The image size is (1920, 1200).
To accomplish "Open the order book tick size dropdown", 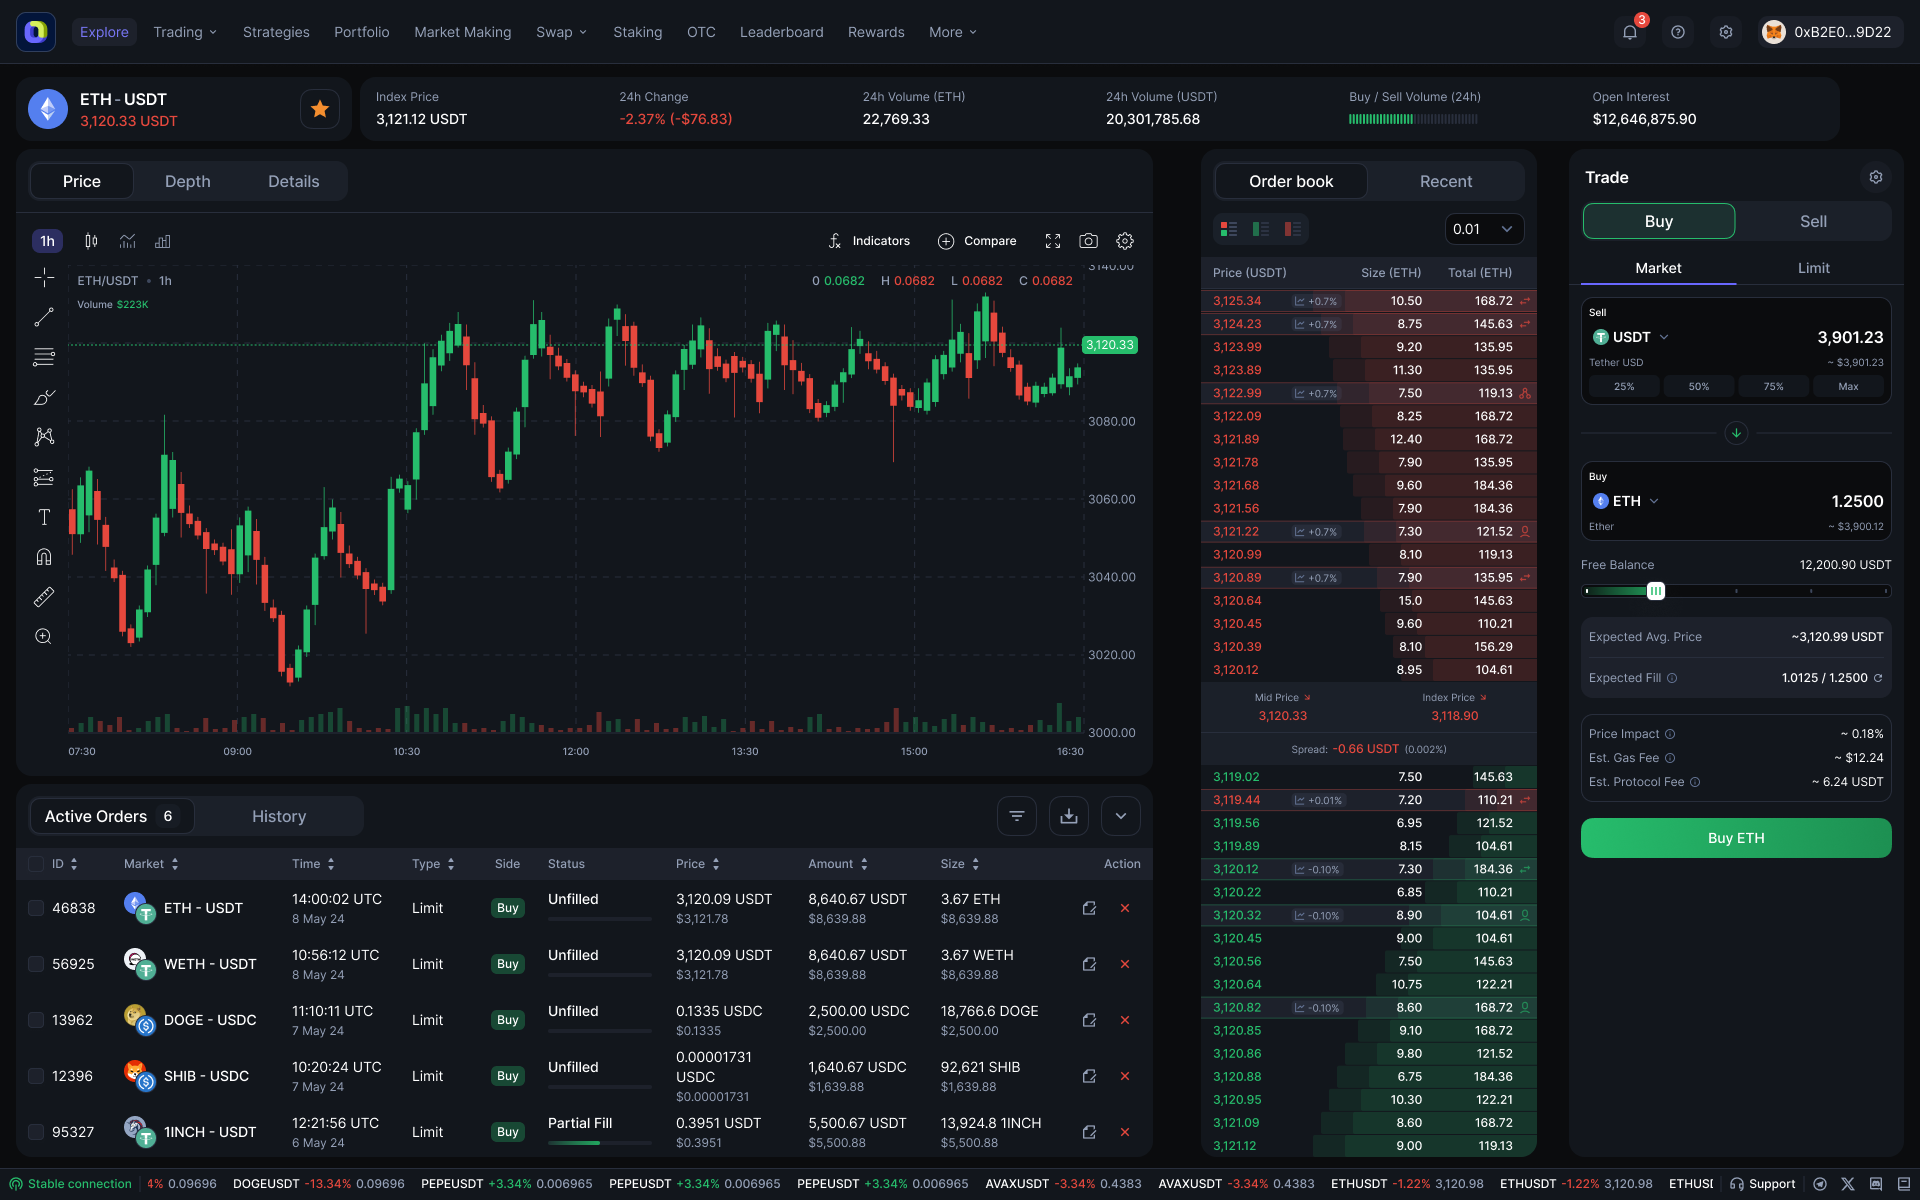I will 1483,229.
